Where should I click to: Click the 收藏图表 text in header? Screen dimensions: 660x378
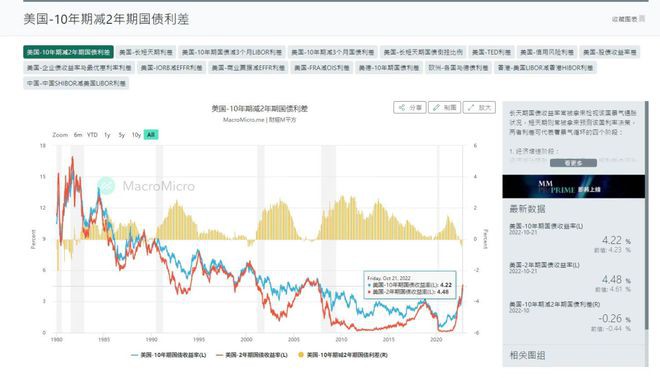click(625, 19)
